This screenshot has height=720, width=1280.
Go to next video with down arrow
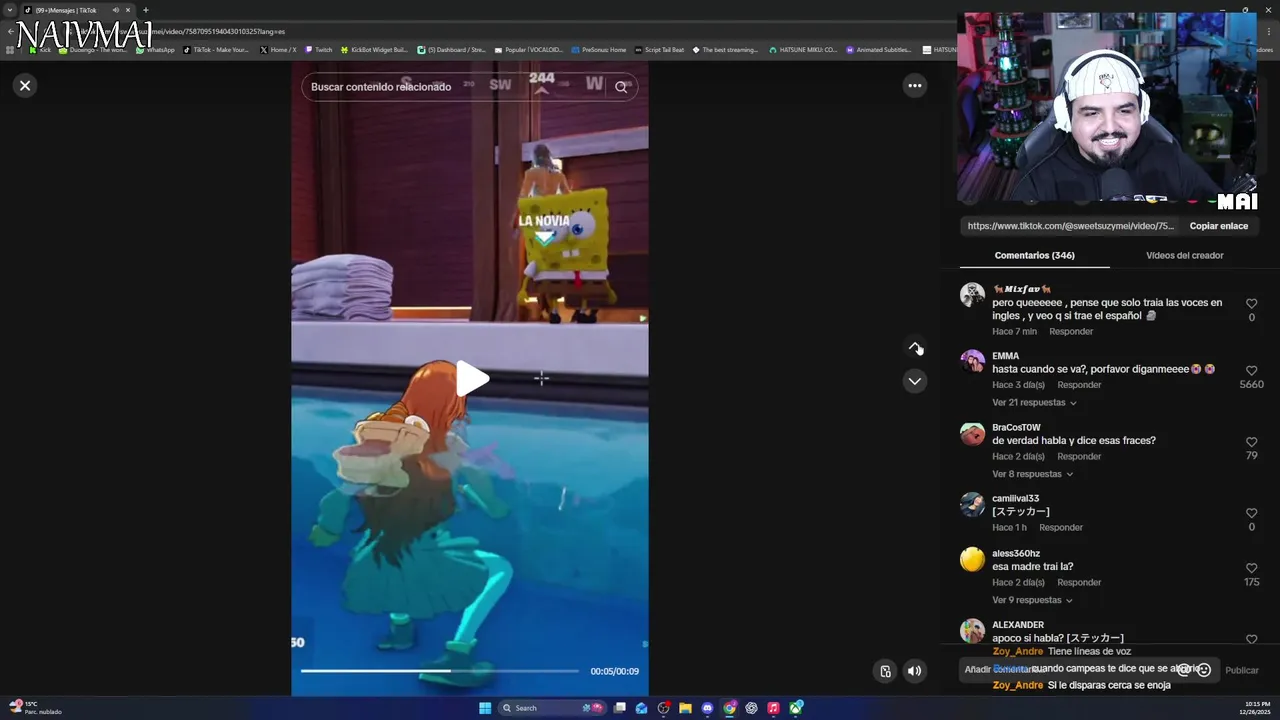914,381
